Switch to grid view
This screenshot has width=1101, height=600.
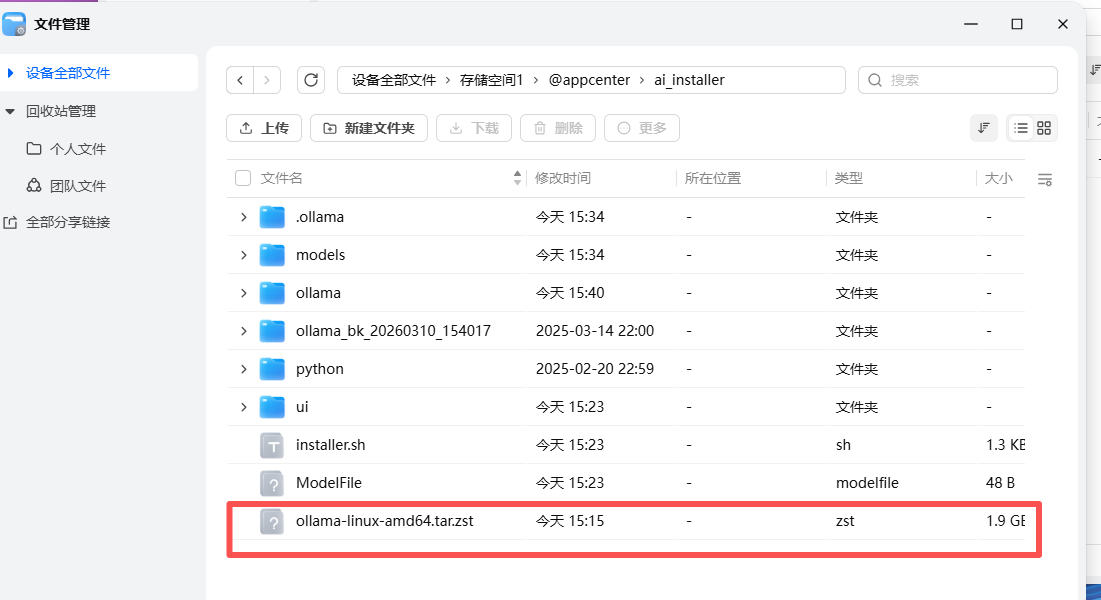coord(1044,128)
